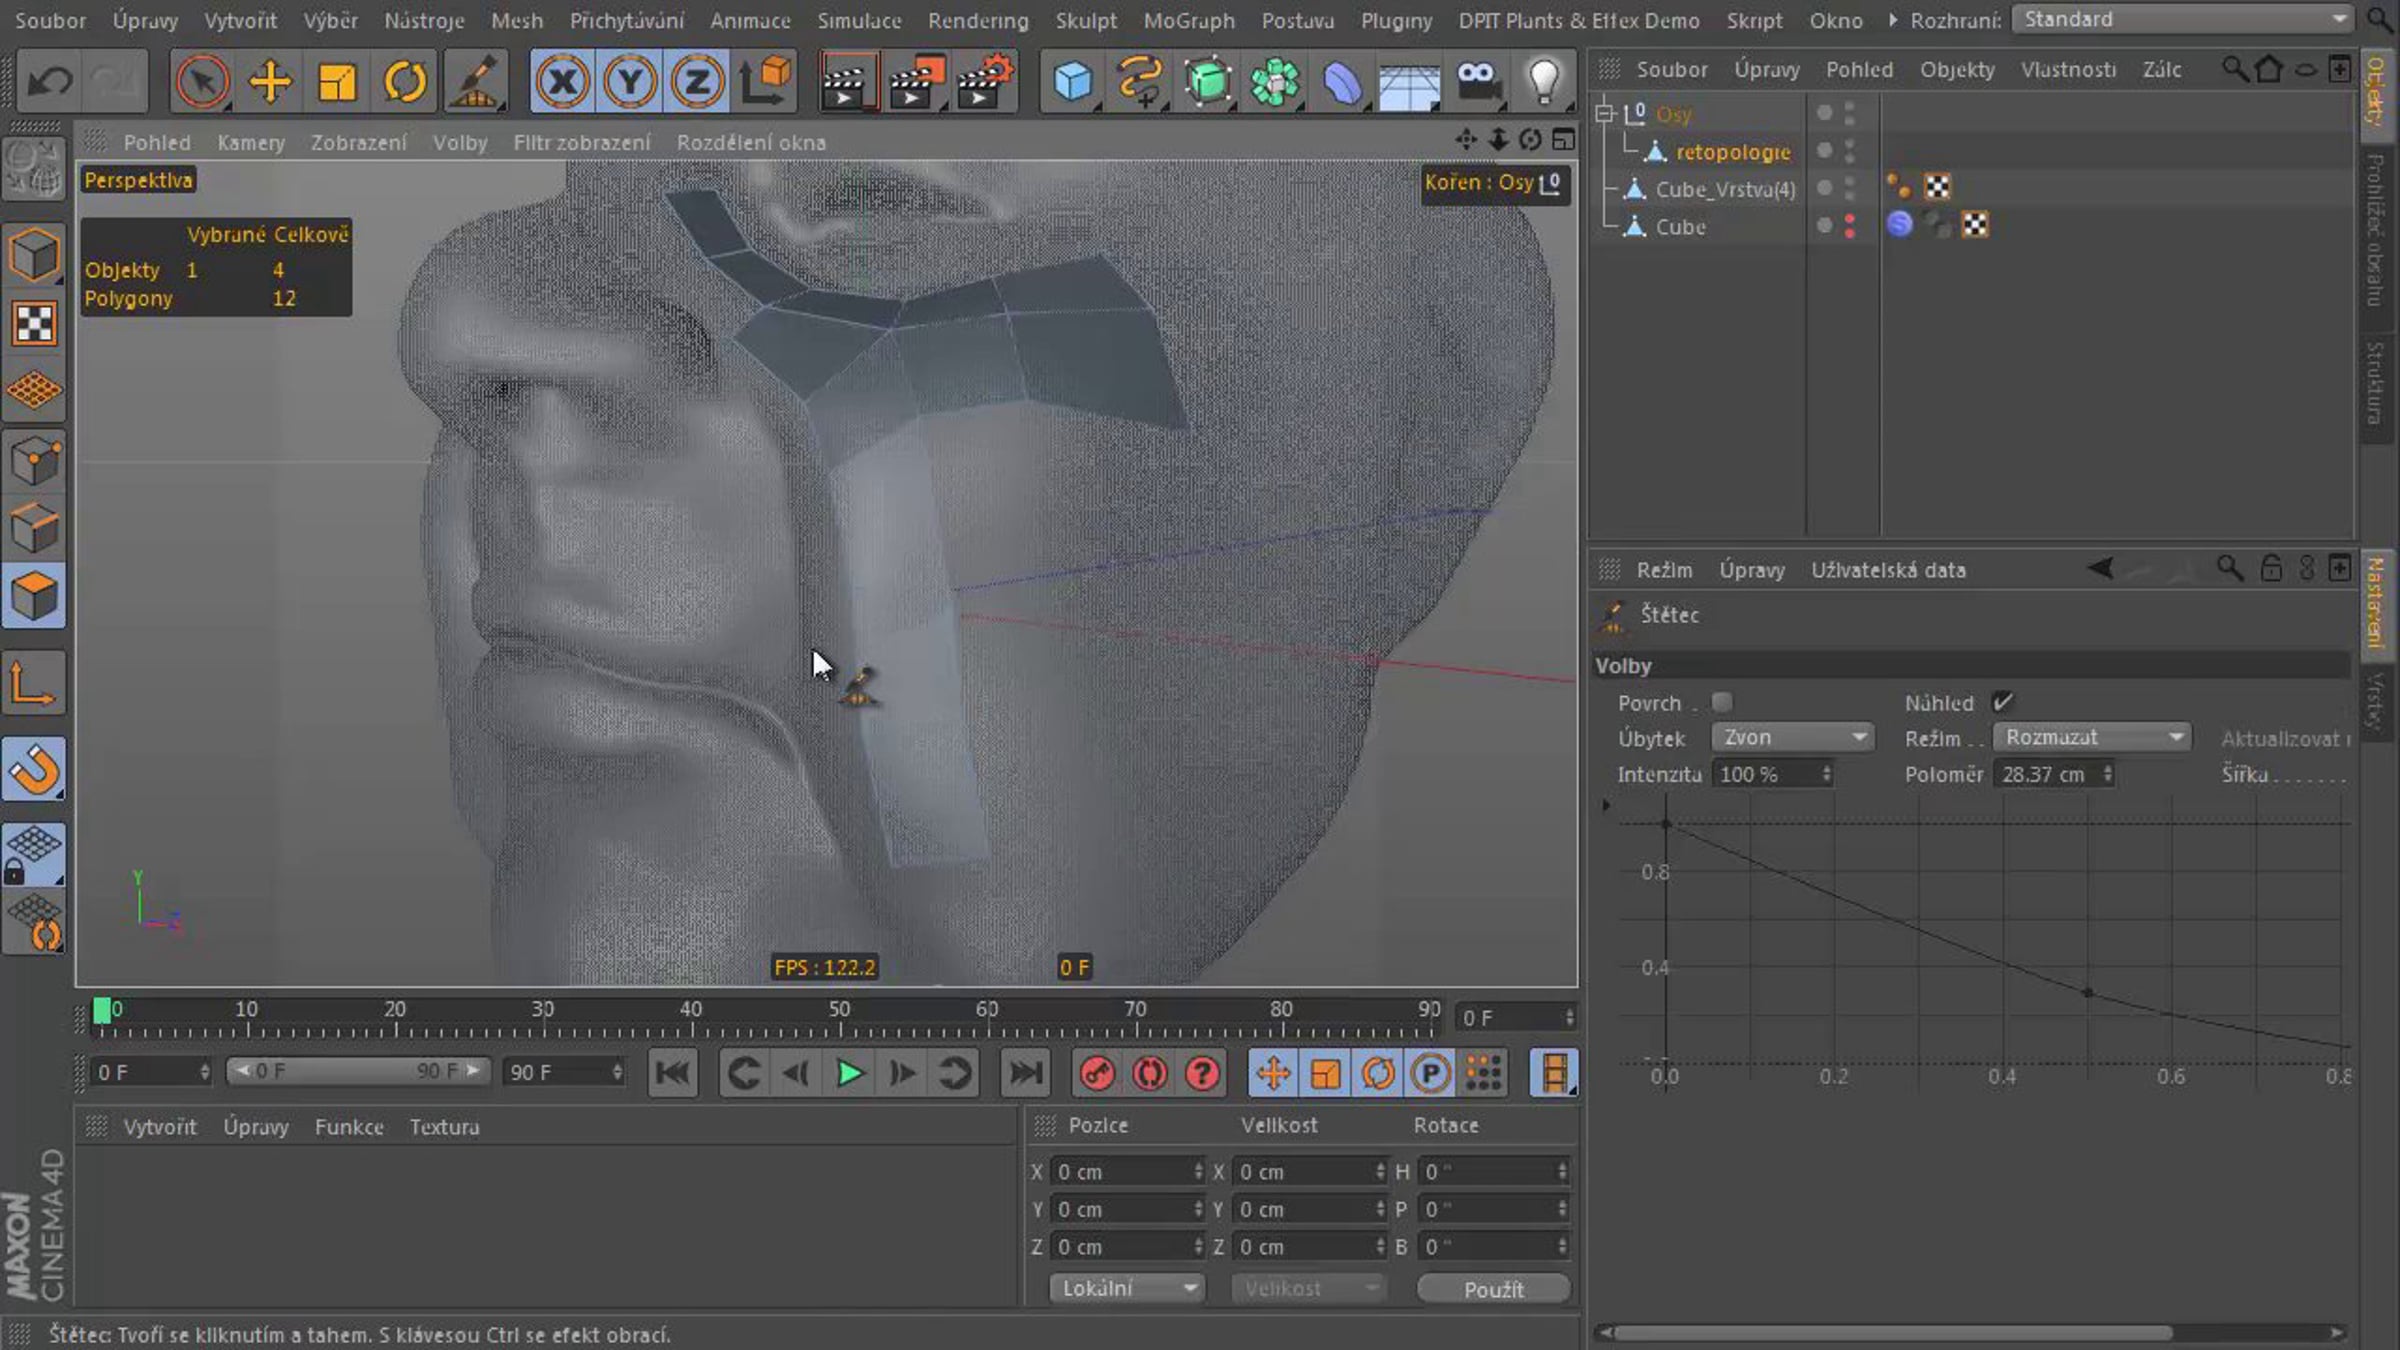Open the Úbytek Zvon dropdown
The height and width of the screenshot is (1350, 2400).
1791,737
